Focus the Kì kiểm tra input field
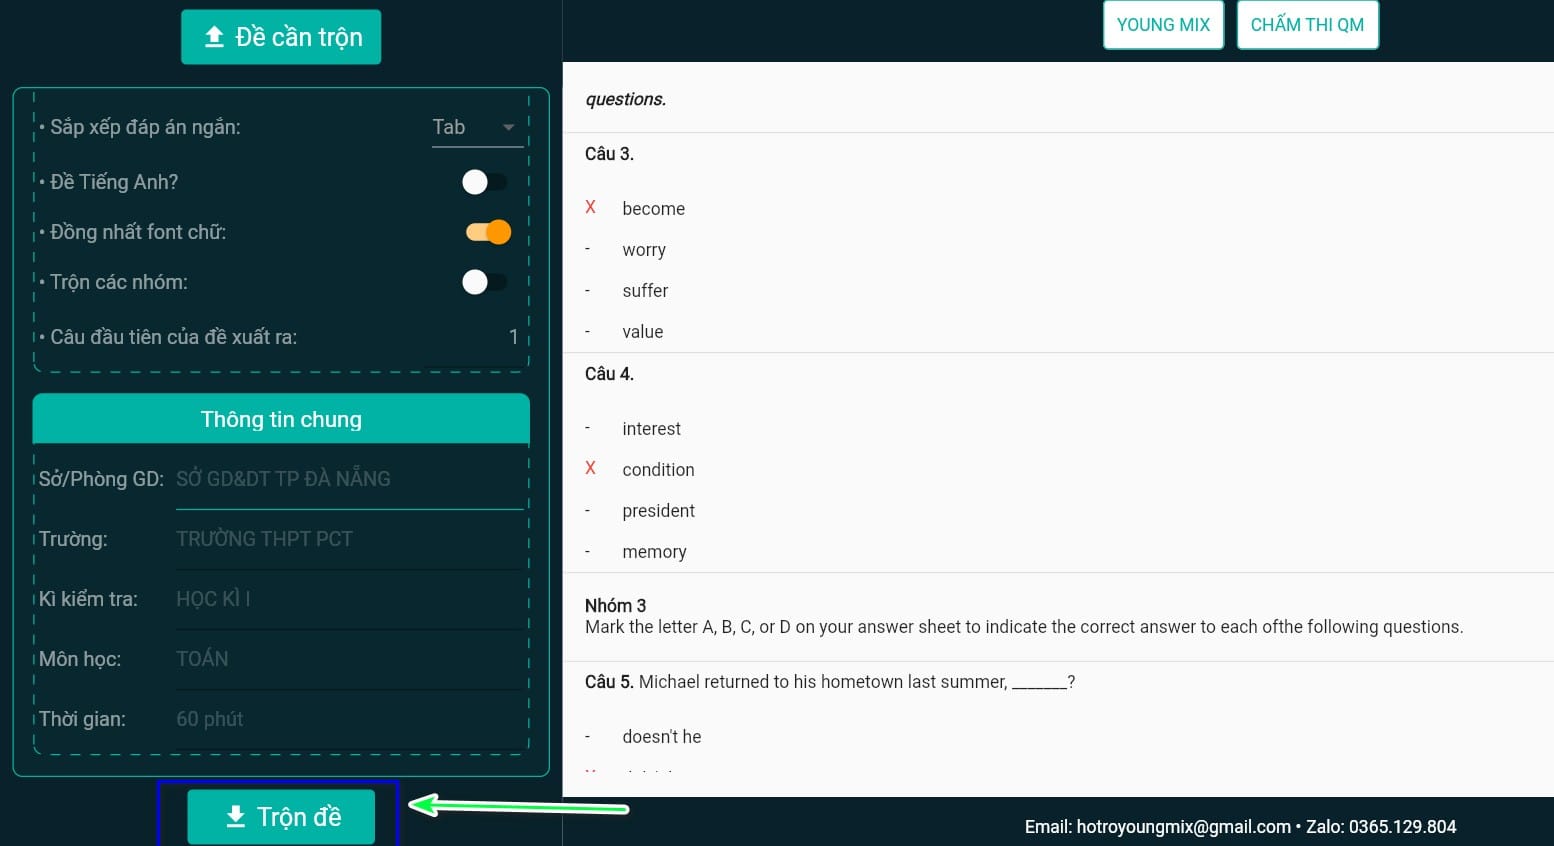This screenshot has width=1554, height=846. coord(350,599)
